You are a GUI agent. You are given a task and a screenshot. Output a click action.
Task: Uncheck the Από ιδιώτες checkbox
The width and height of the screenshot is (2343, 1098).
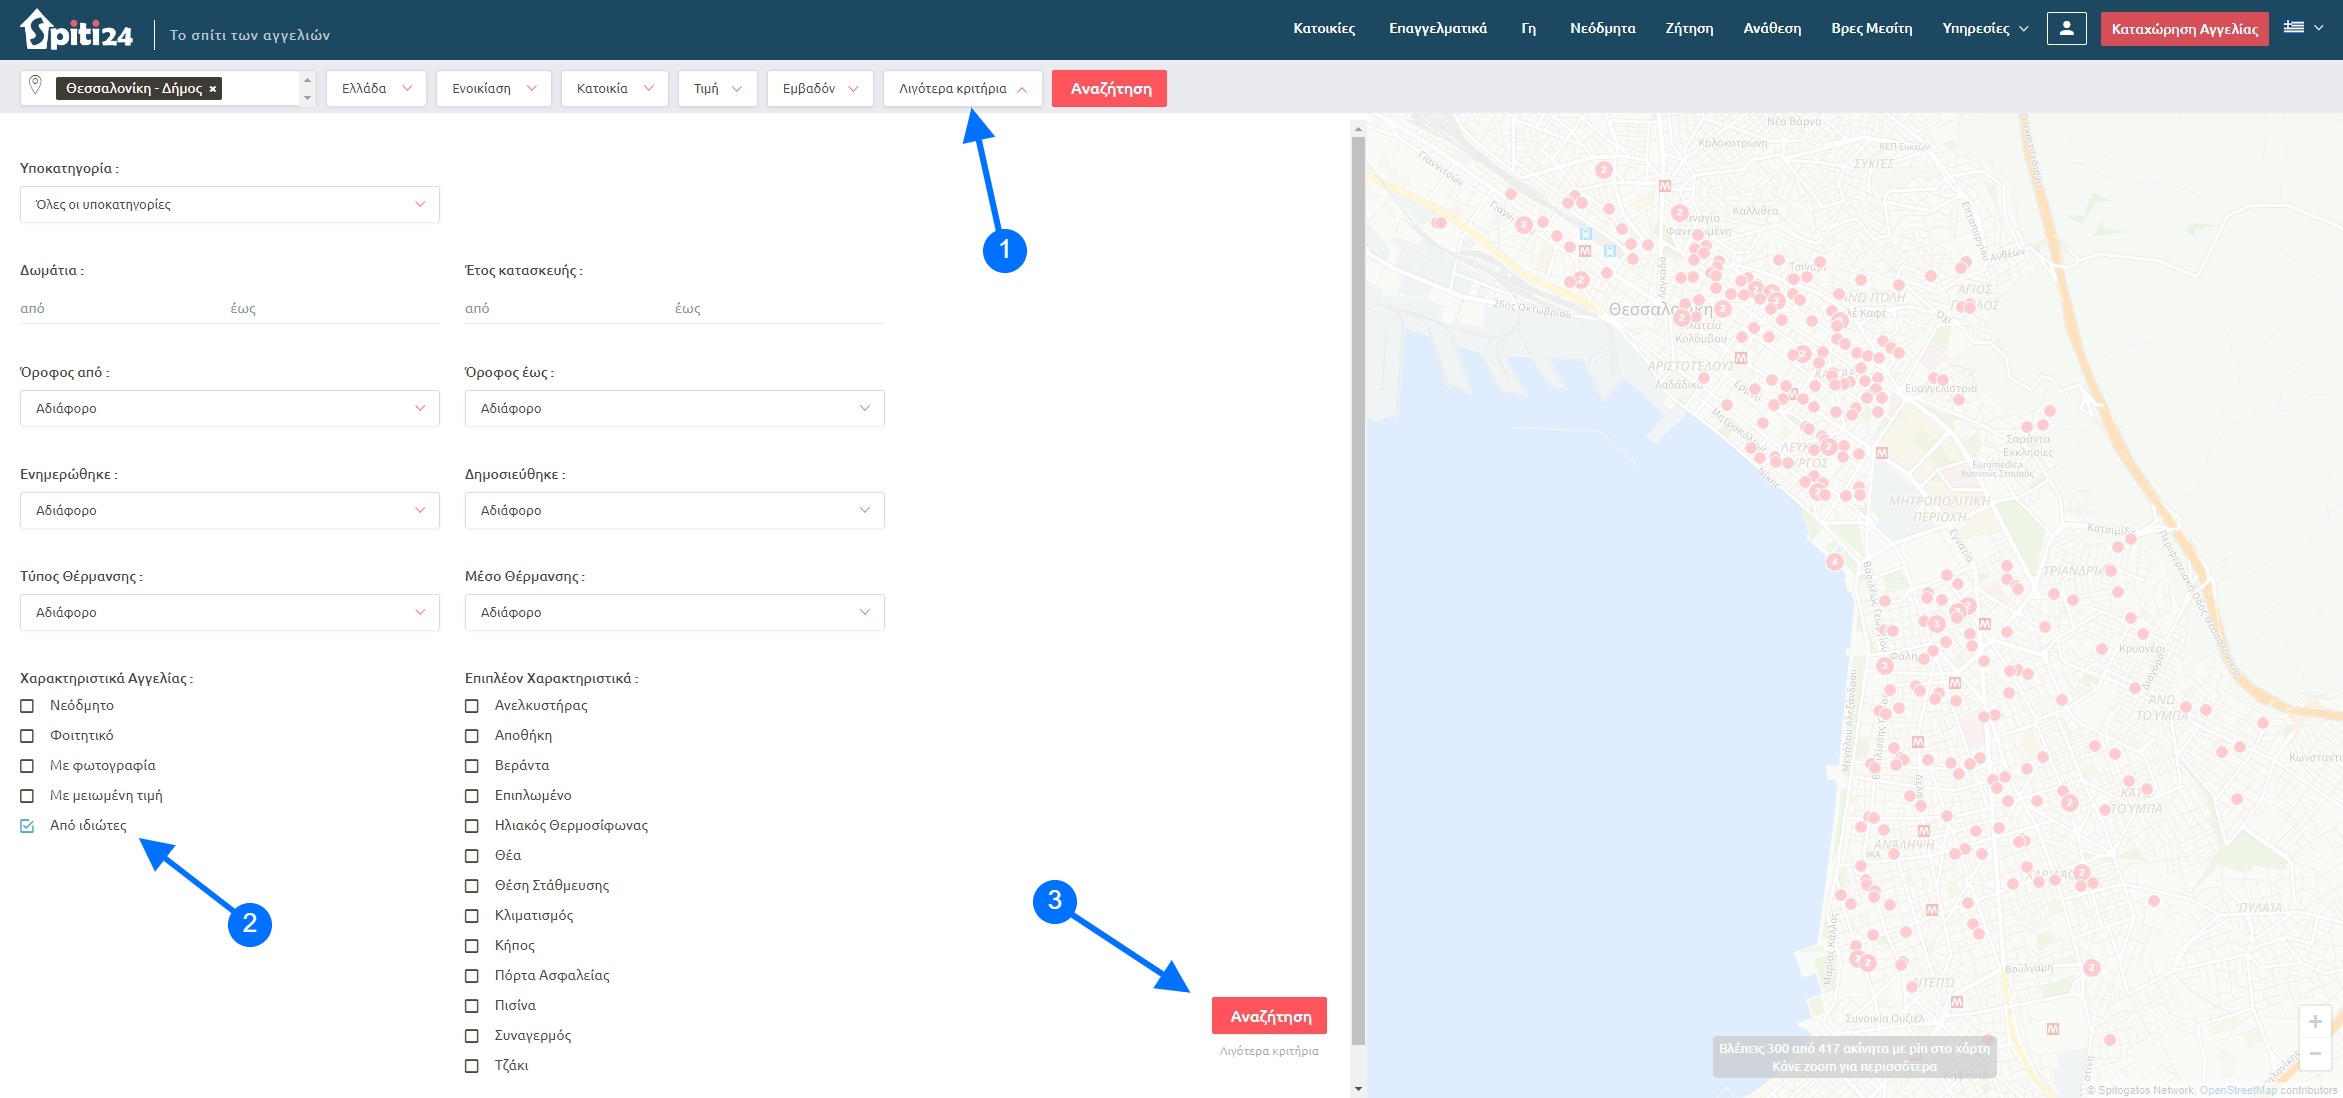click(27, 826)
